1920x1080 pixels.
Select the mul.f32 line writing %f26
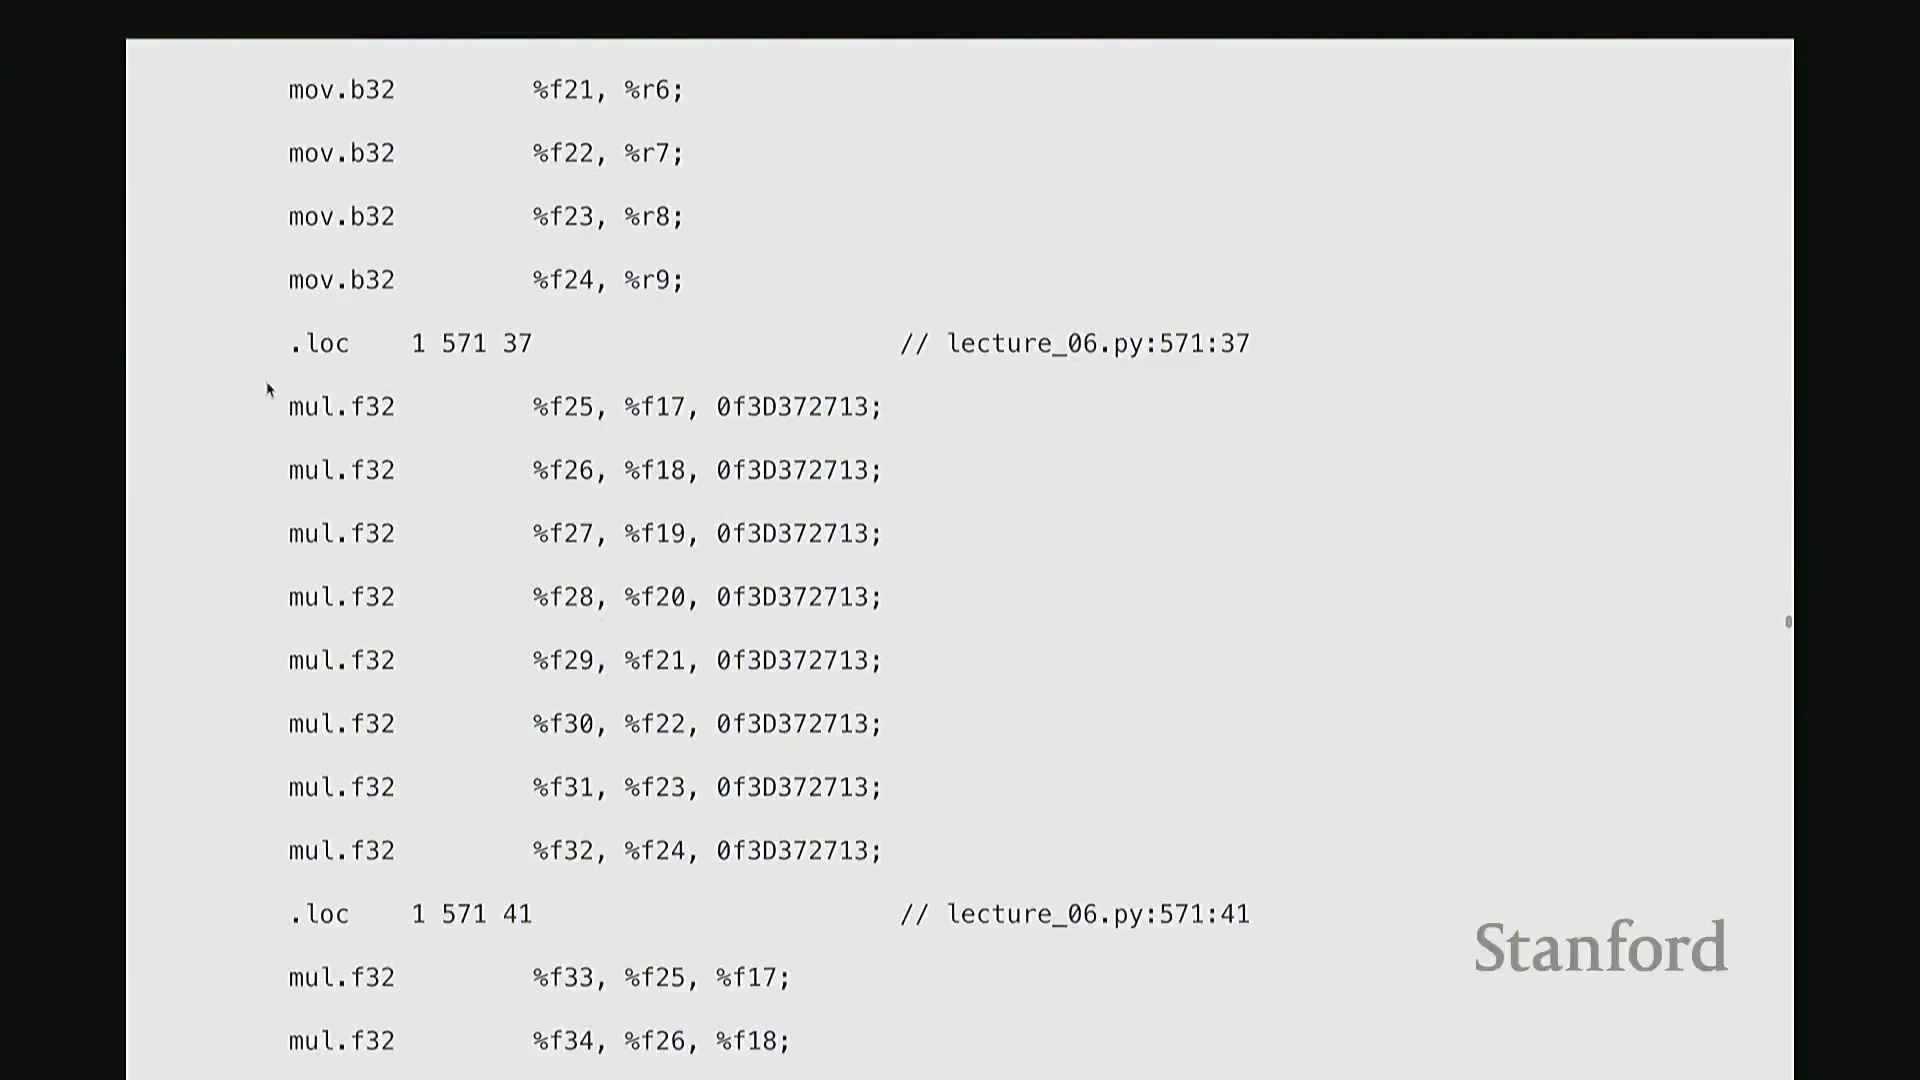pyautogui.click(x=585, y=470)
